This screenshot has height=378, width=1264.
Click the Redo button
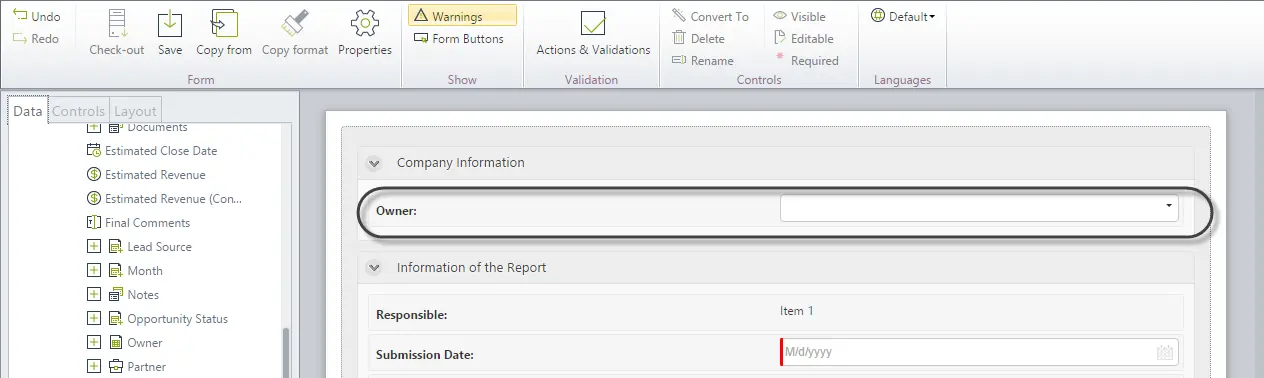click(x=36, y=39)
